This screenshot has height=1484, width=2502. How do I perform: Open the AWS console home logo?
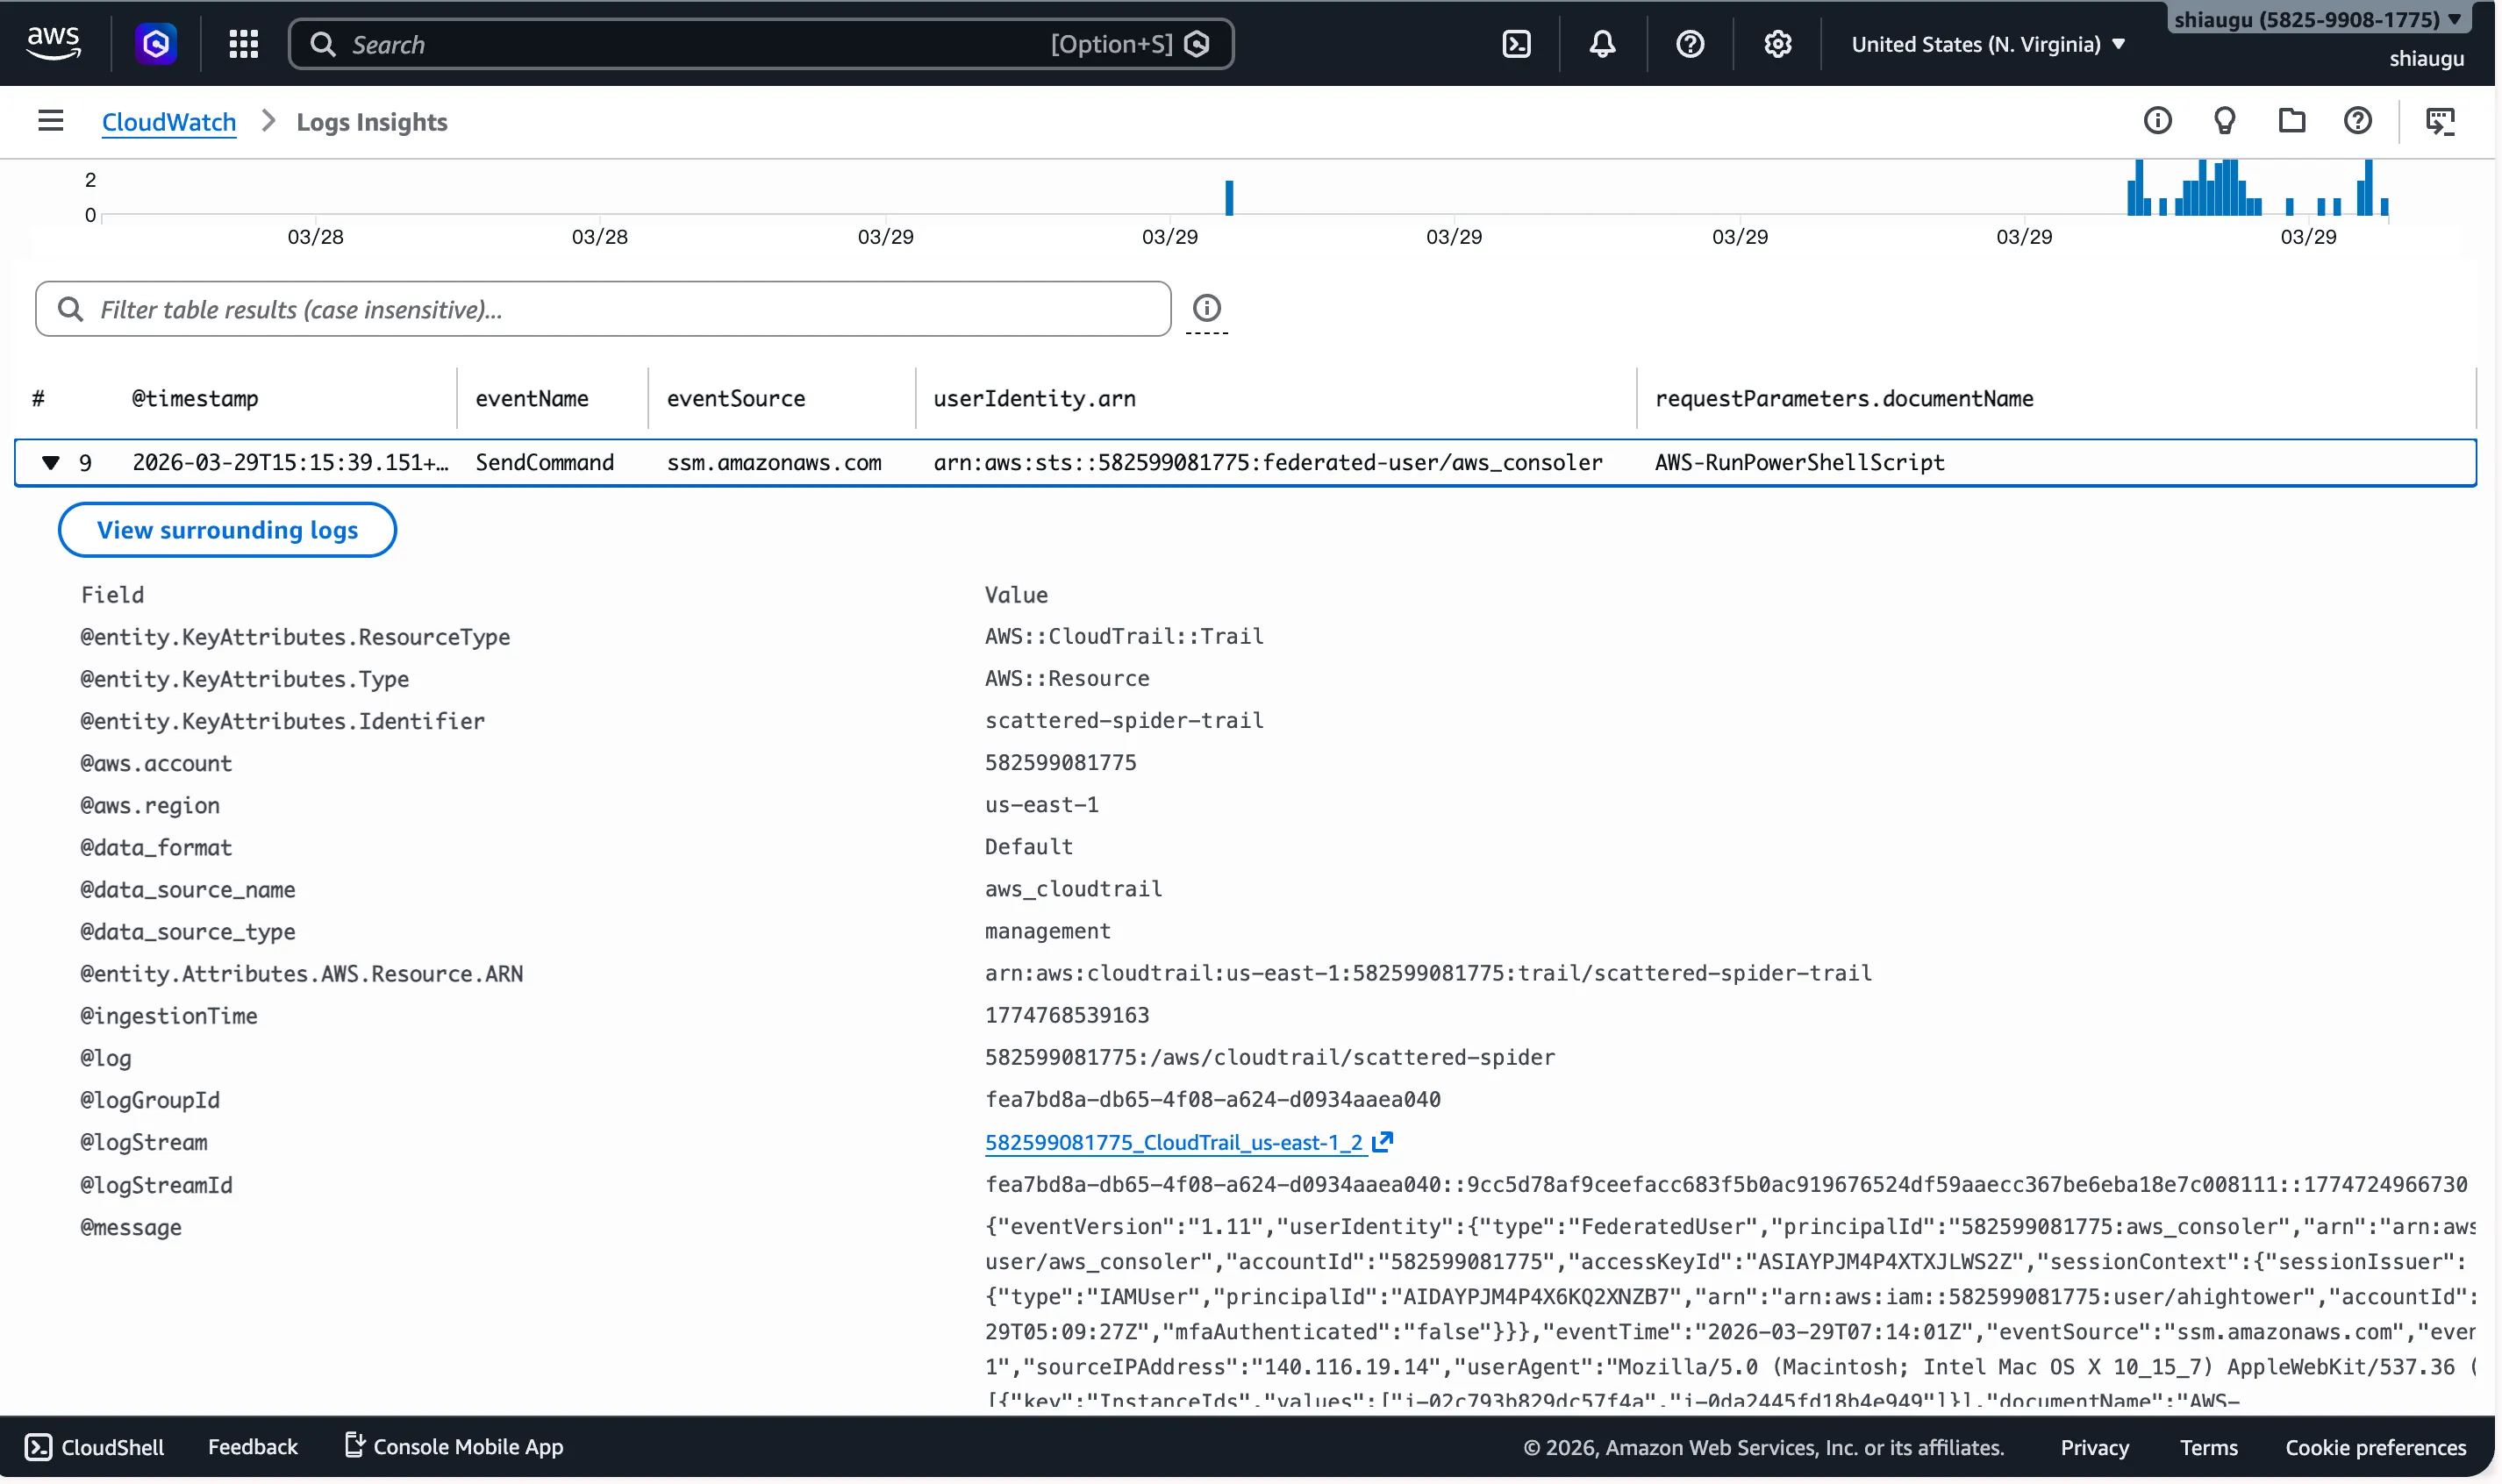pos(53,43)
